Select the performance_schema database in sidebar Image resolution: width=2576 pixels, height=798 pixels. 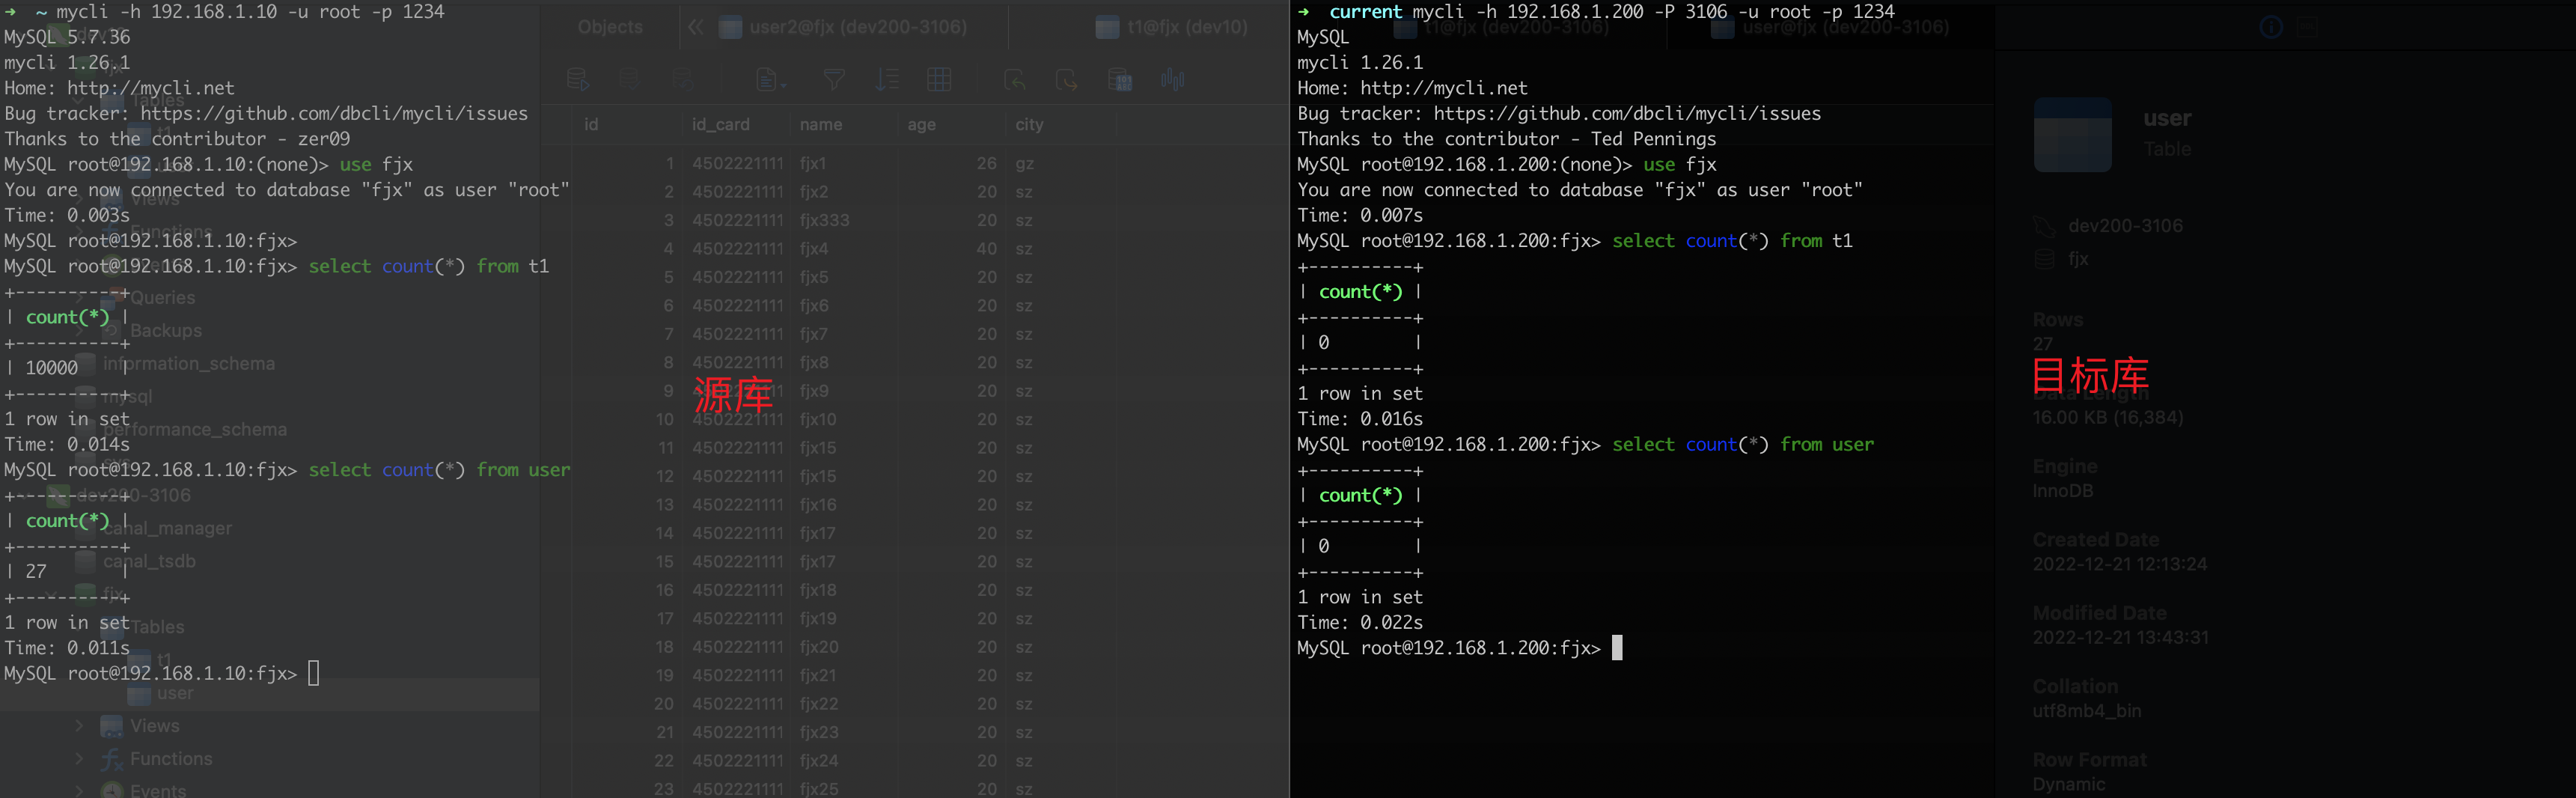pos(195,429)
